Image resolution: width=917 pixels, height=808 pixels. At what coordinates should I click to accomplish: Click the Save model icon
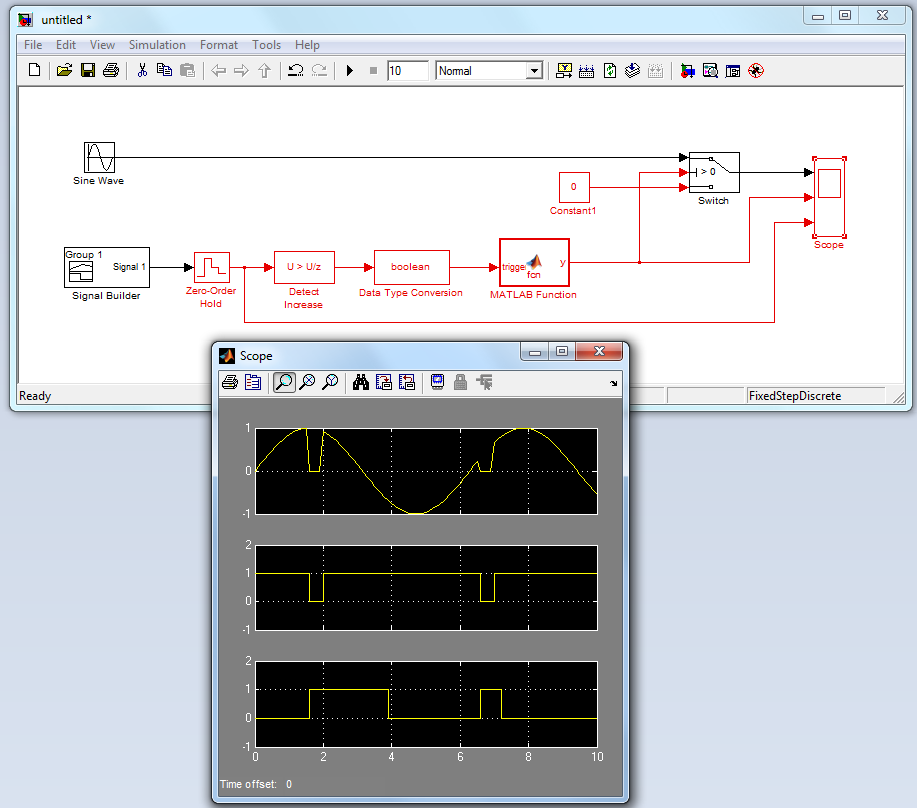coord(88,71)
